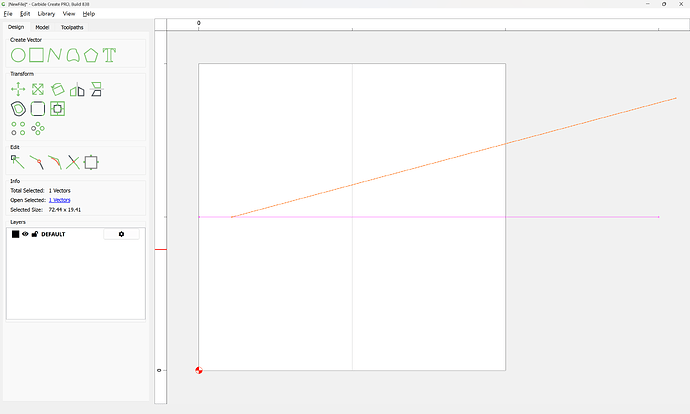Select the Polyline vector tool
The image size is (690, 414).
[55, 54]
